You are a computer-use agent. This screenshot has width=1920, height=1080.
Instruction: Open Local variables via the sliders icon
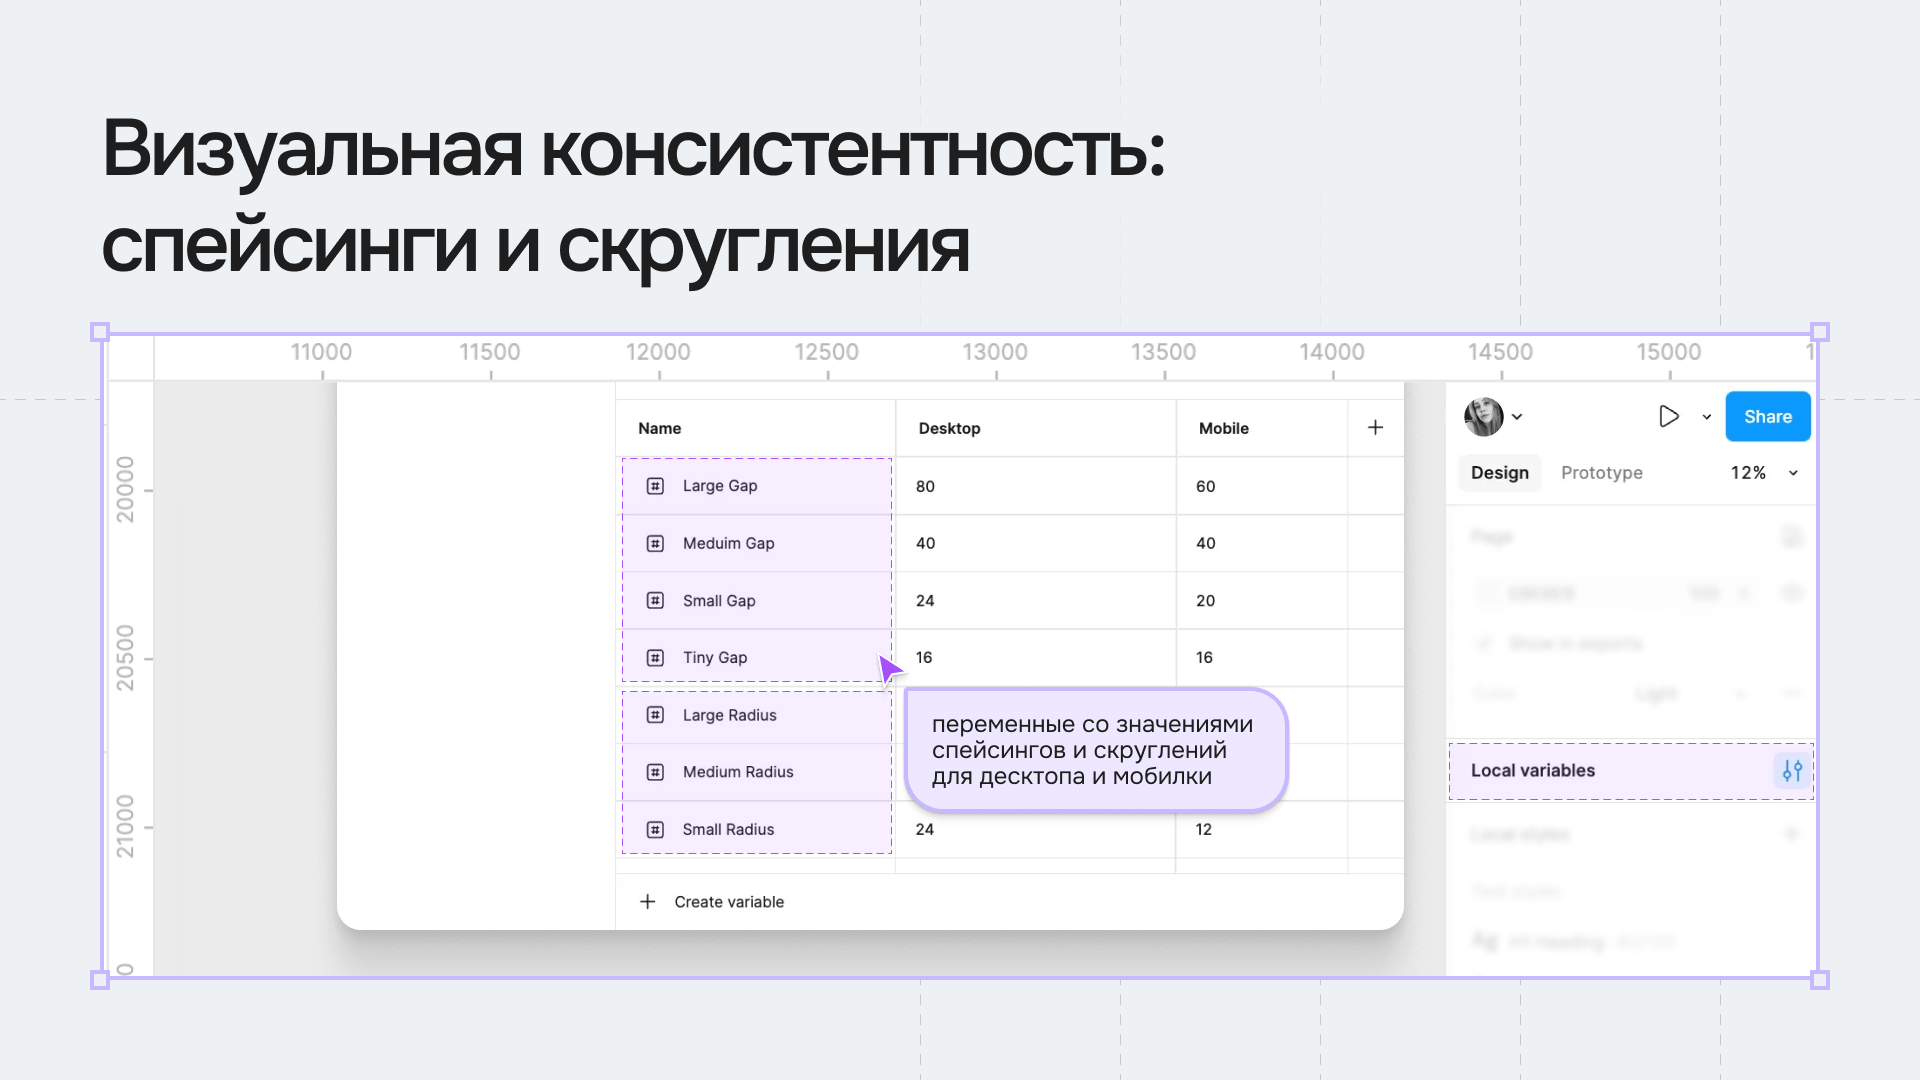click(x=1792, y=771)
